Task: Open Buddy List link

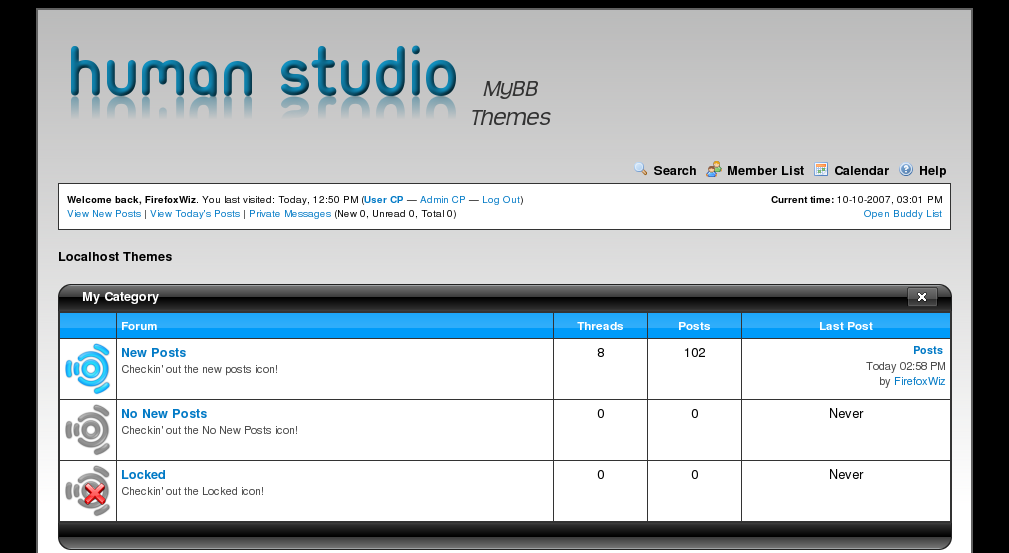Action: 902,214
